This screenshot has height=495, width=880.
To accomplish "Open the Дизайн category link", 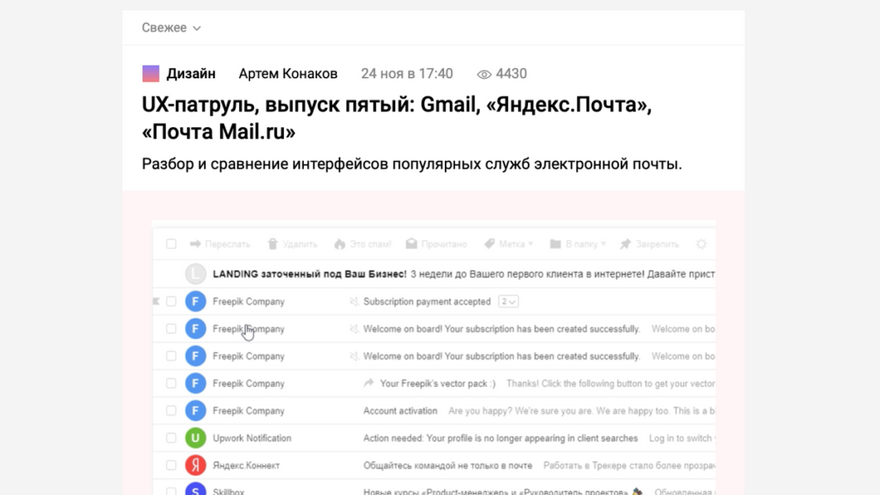I will (191, 74).
